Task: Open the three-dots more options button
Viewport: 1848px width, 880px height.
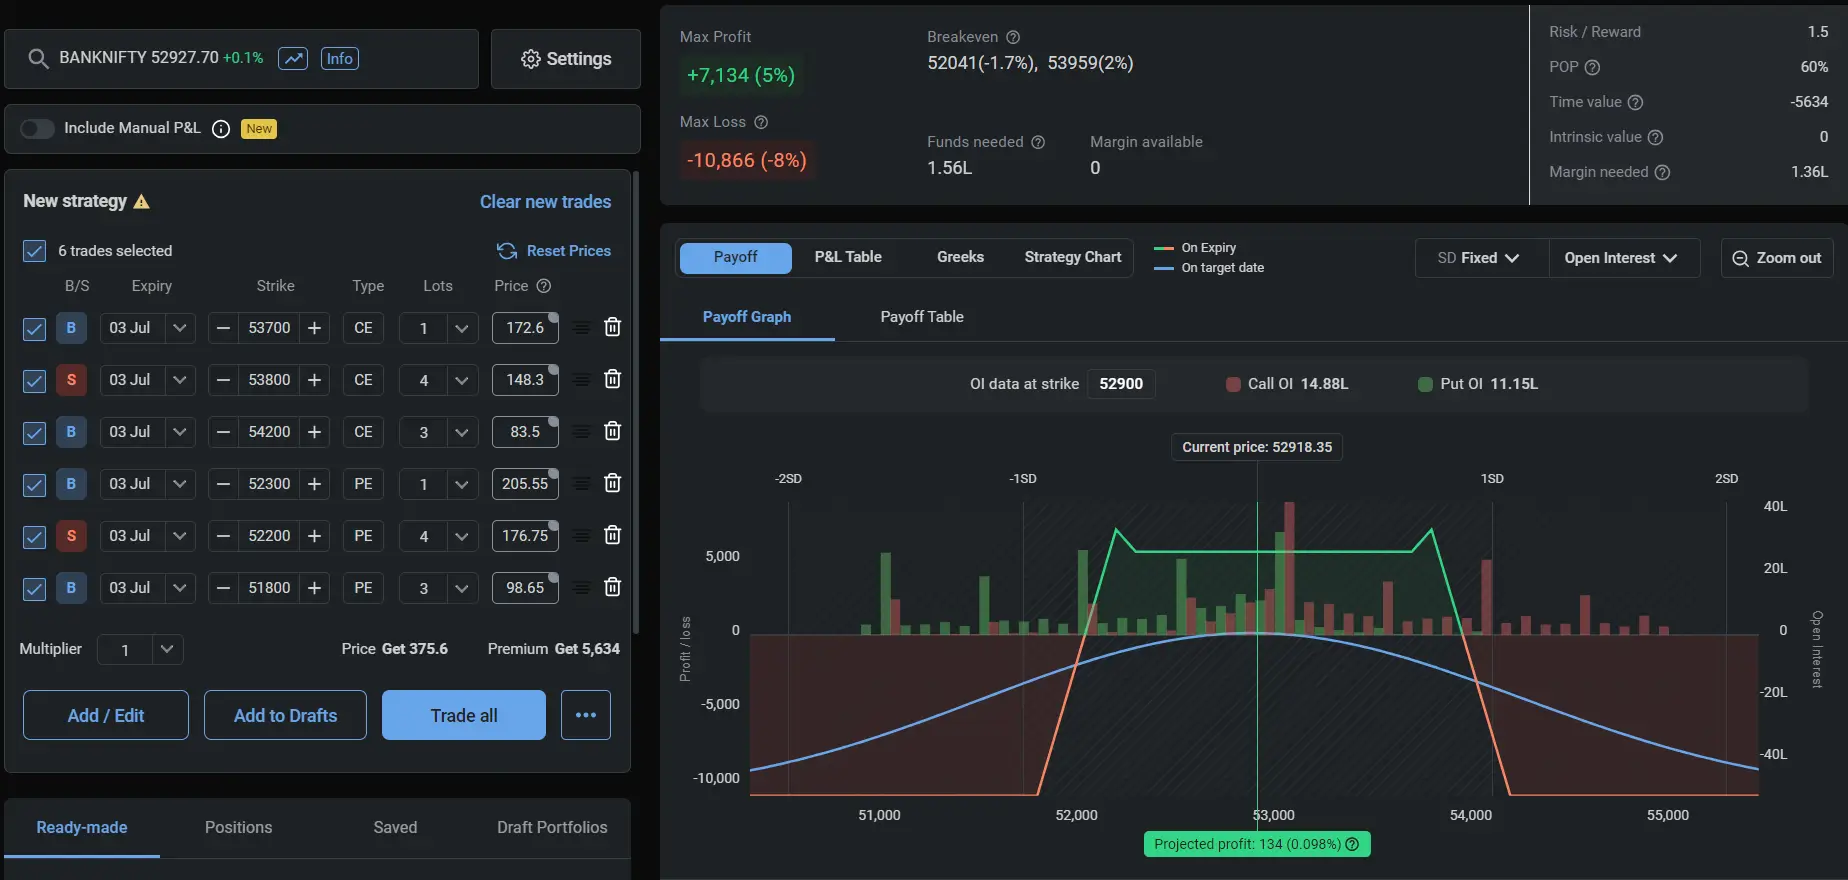Action: click(x=586, y=715)
